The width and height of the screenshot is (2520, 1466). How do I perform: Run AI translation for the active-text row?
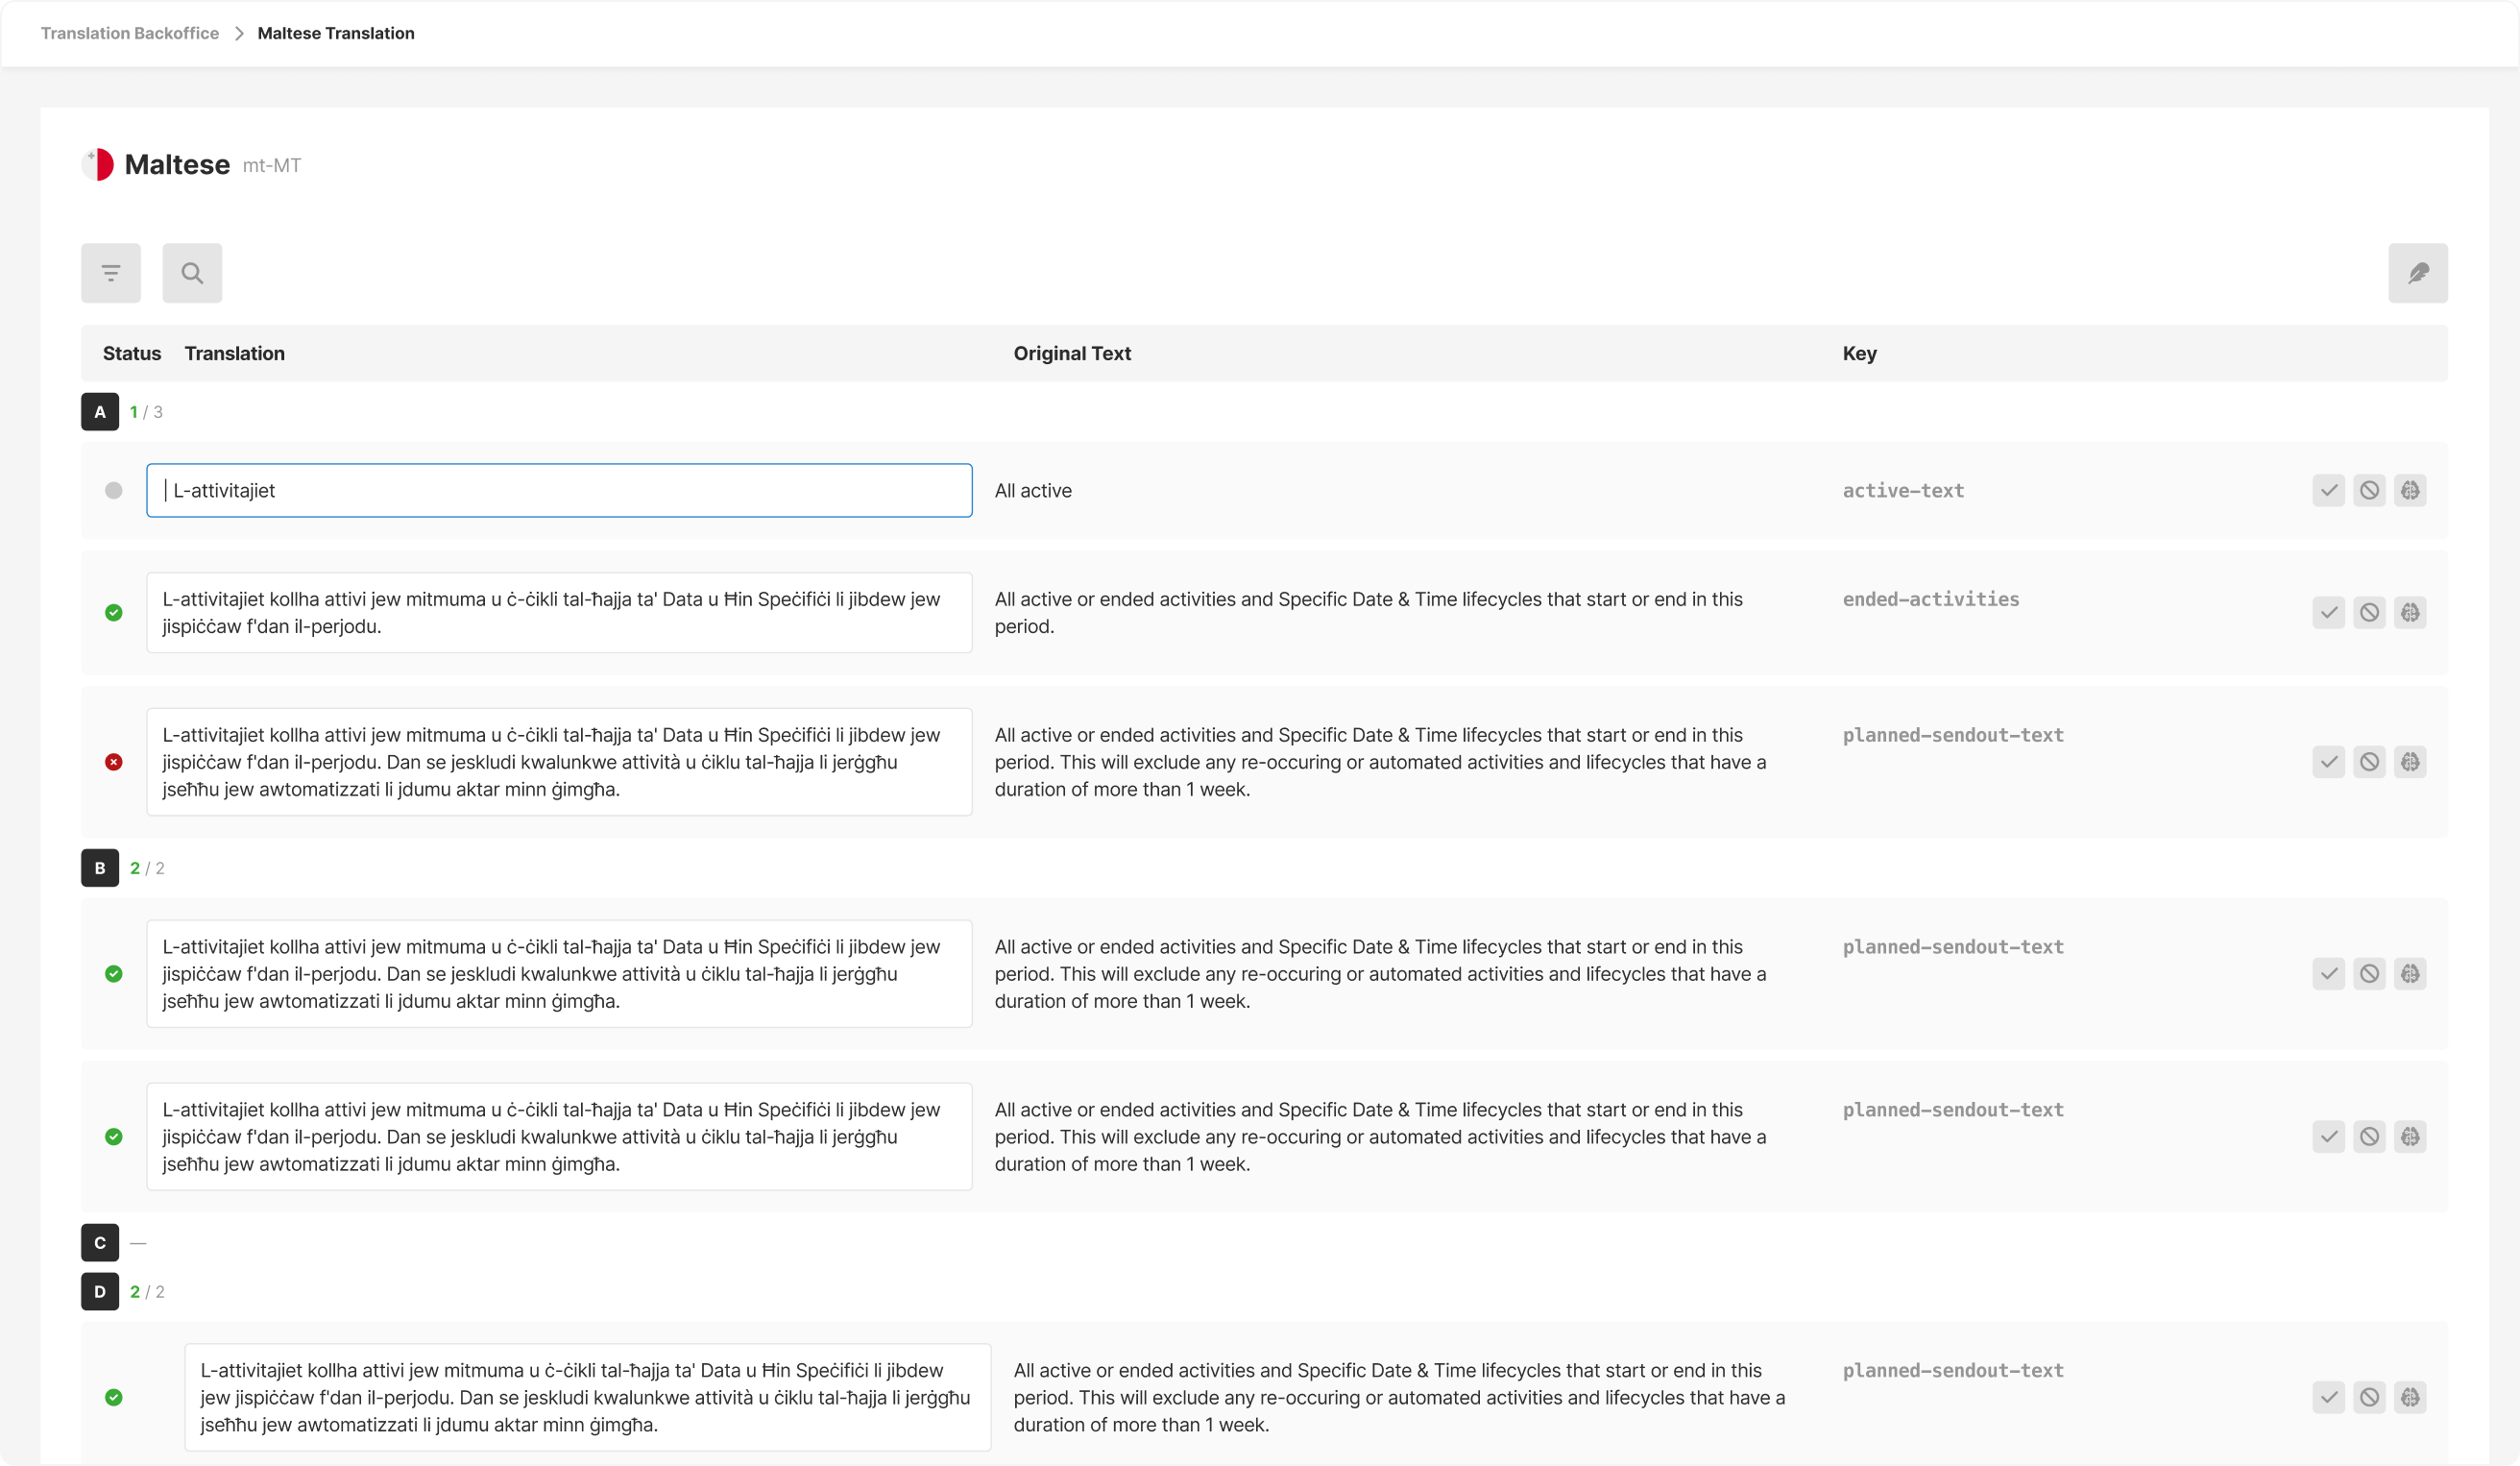click(2410, 490)
